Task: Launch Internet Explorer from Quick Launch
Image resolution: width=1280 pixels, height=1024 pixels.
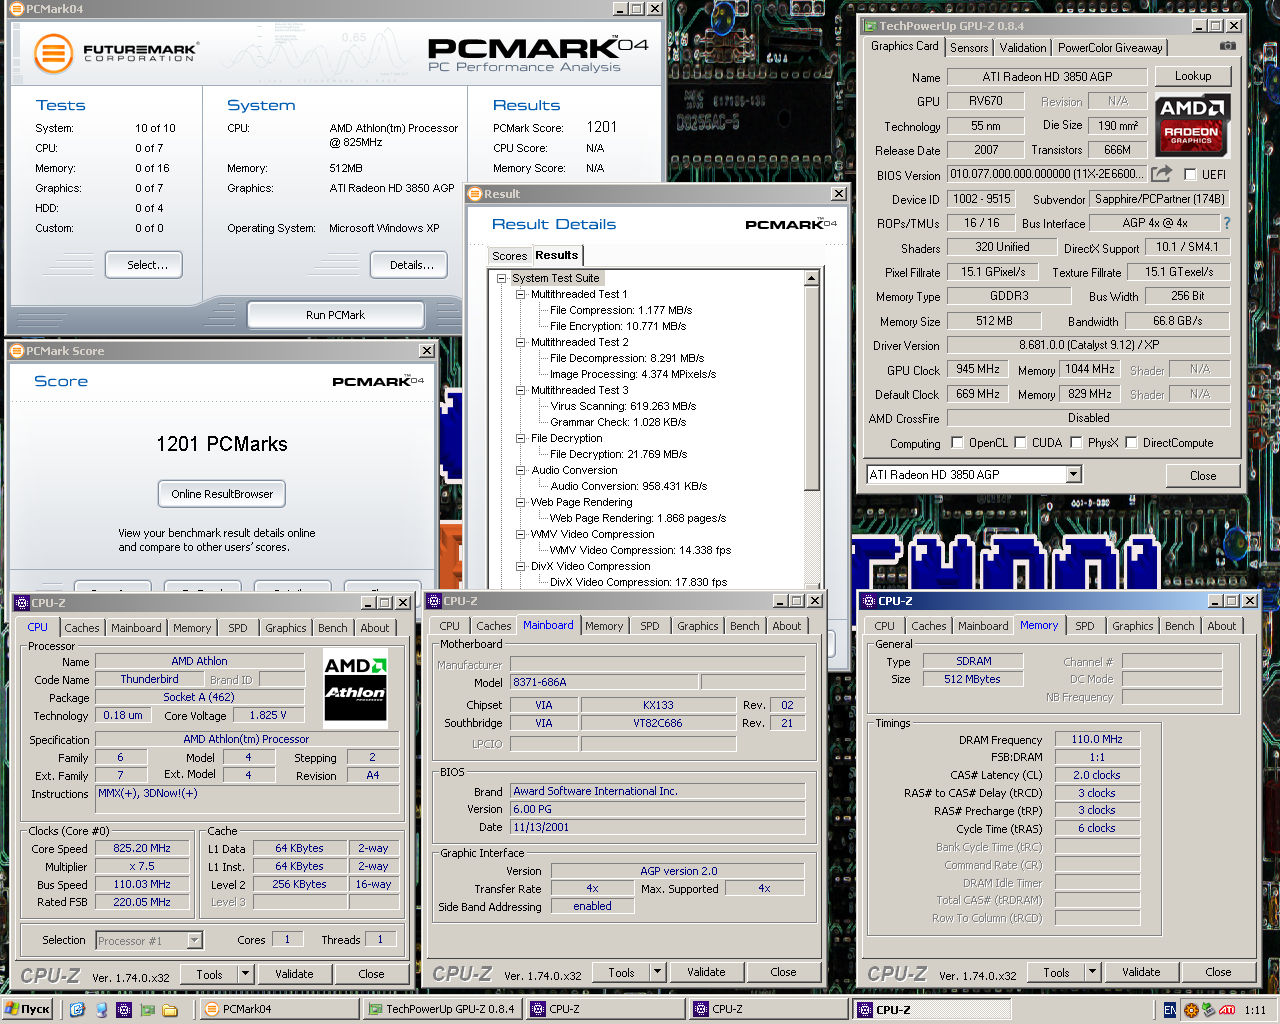Action: (x=77, y=1010)
